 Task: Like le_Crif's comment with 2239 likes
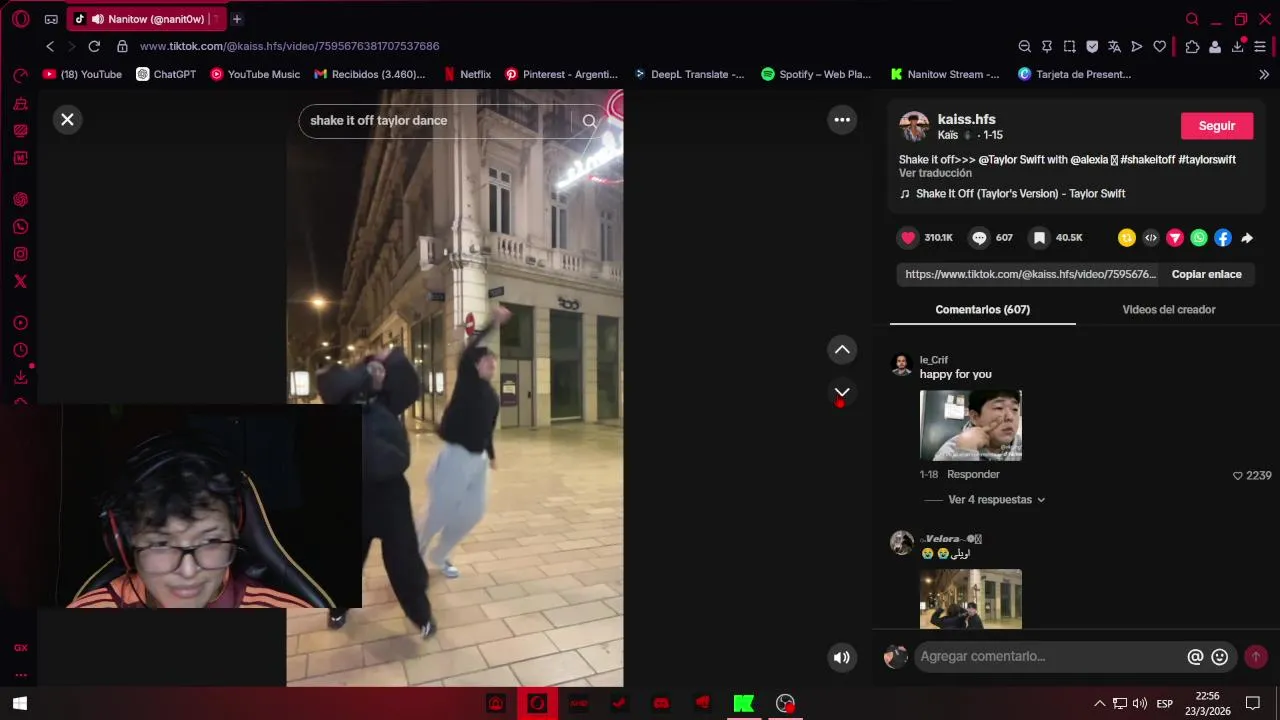1238,476
